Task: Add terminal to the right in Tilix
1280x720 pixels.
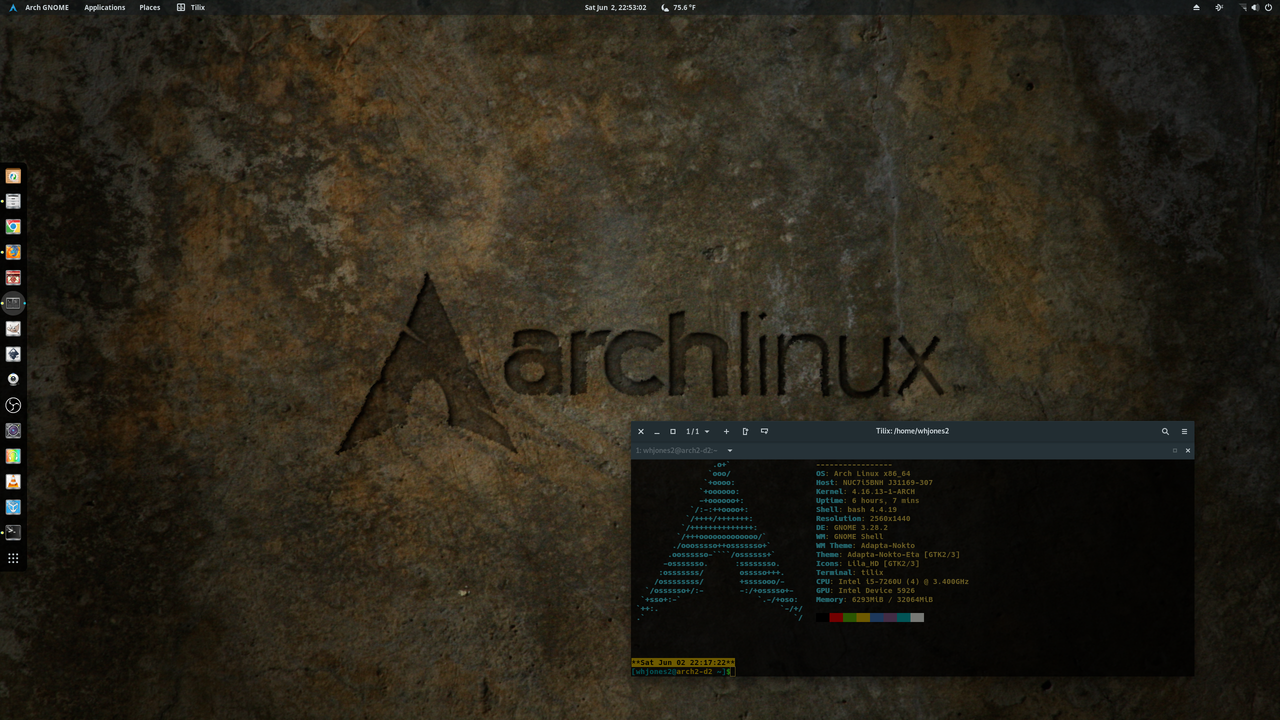Action: point(745,431)
